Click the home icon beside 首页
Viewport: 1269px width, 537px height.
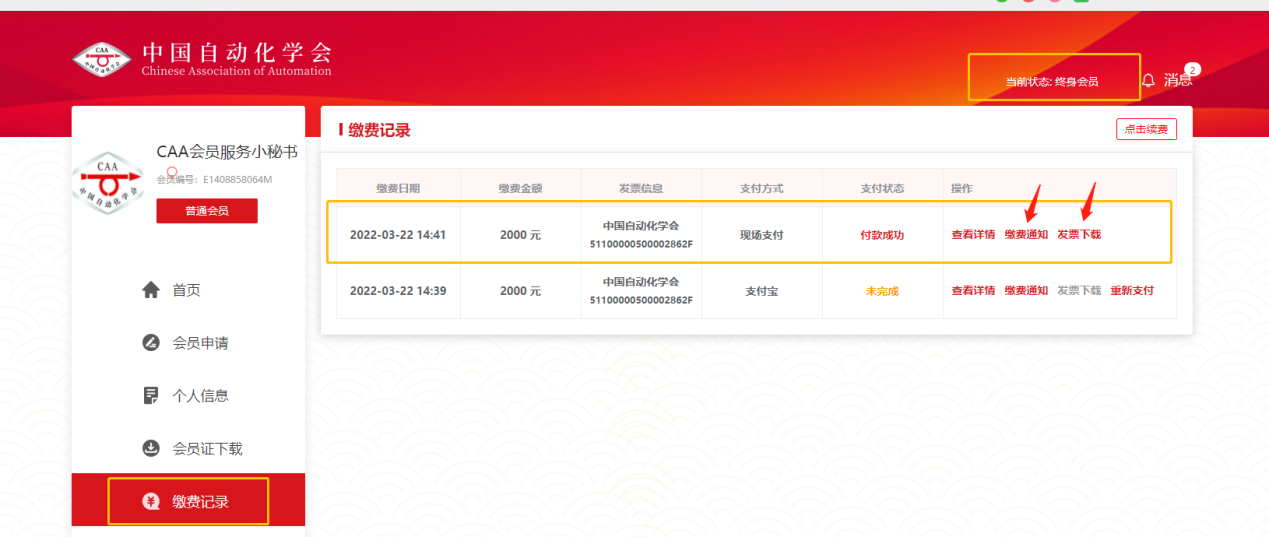point(151,290)
